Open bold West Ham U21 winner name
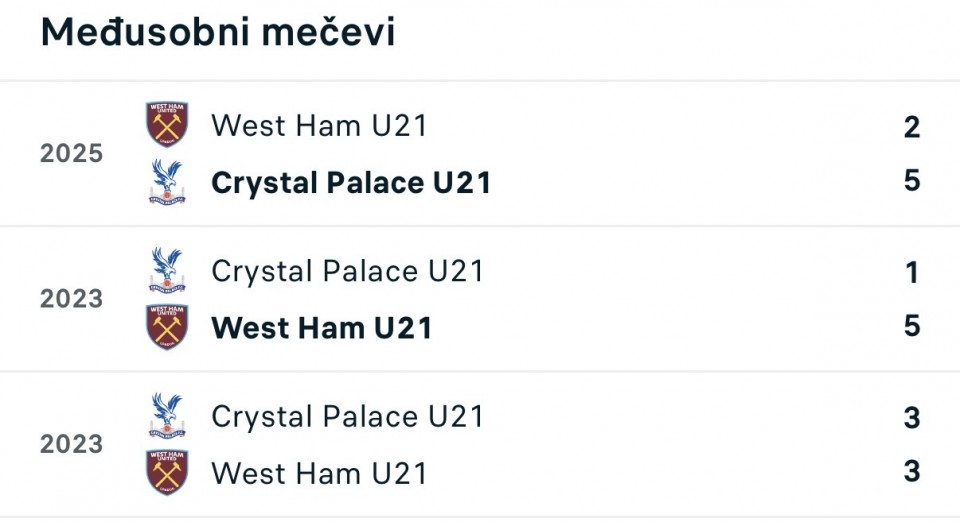The image size is (960, 522). (x=321, y=328)
